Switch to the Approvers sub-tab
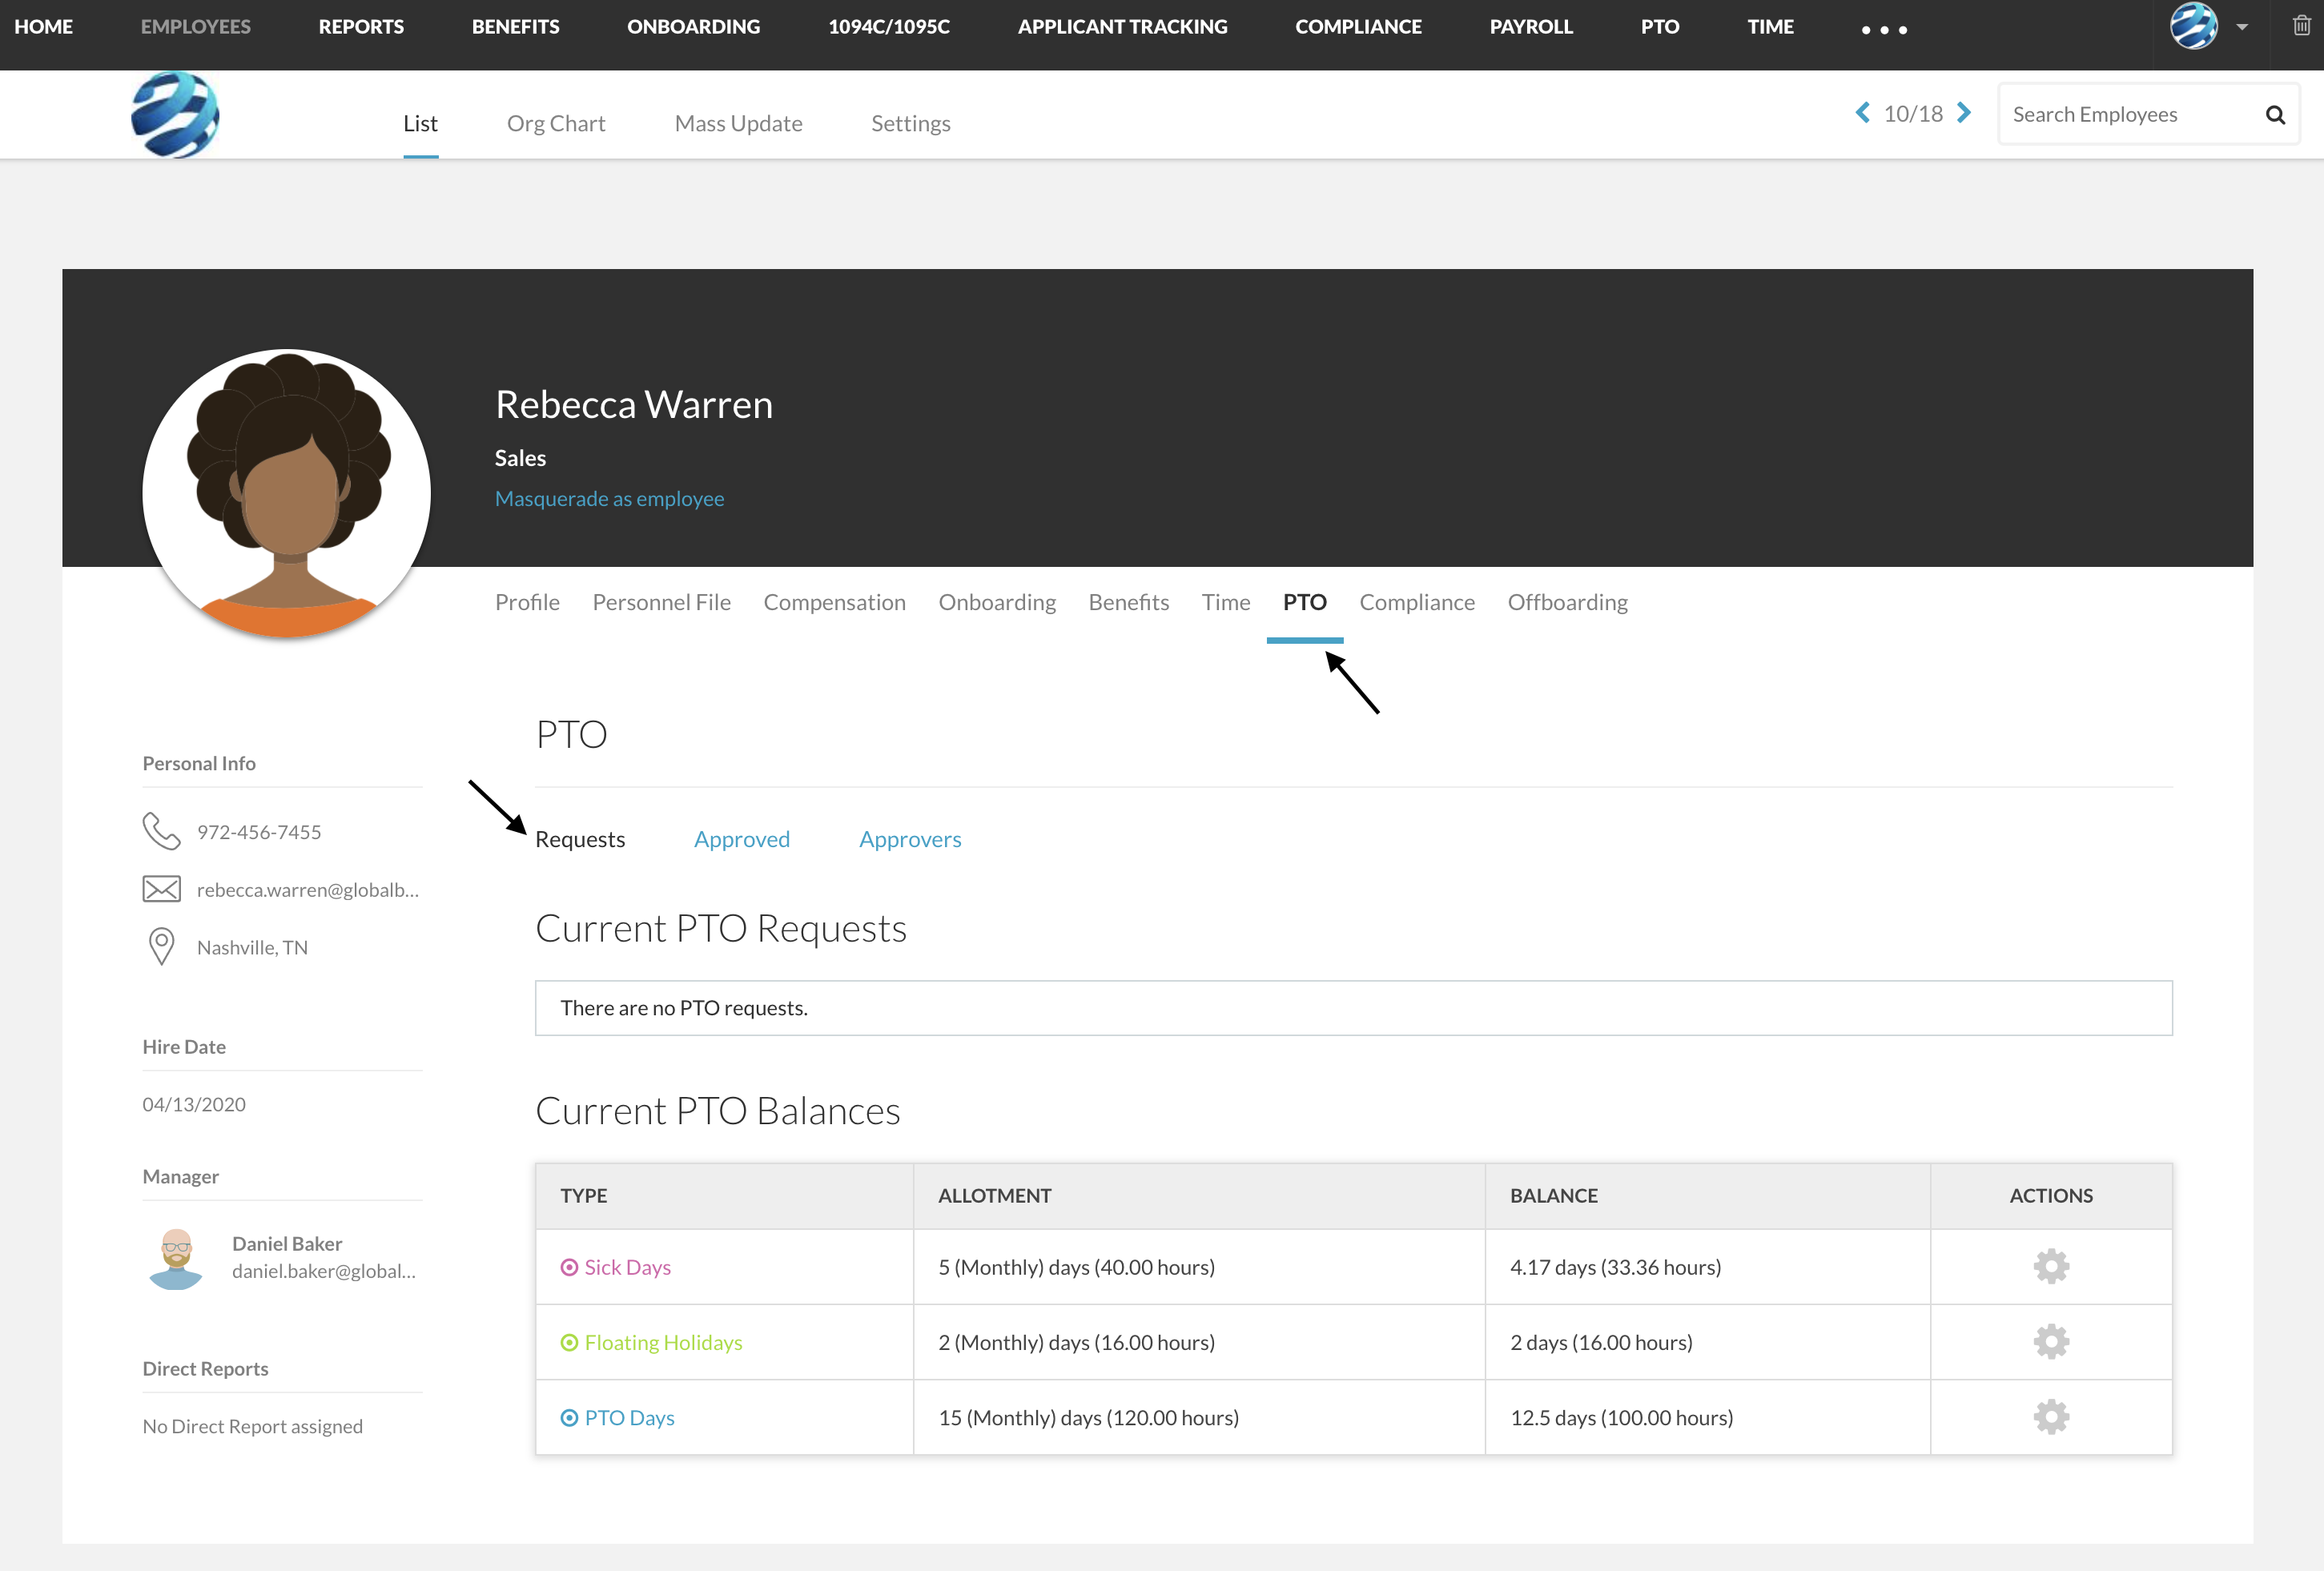This screenshot has width=2324, height=1571. click(910, 839)
